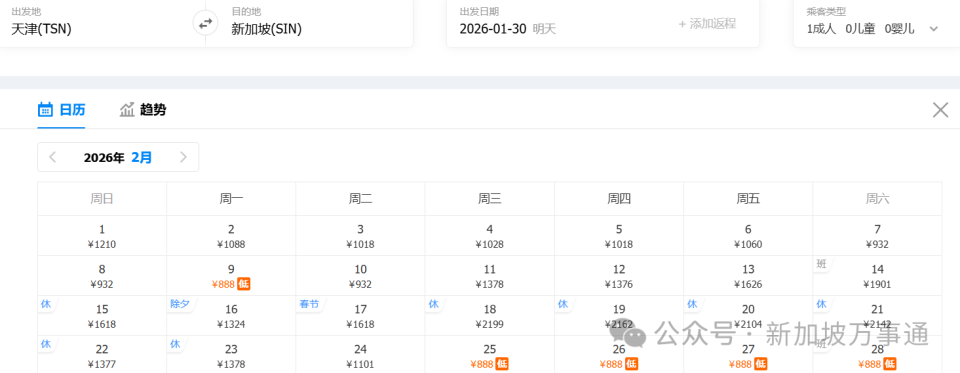Image resolution: width=960 pixels, height=373 pixels.
Task: Select February 13 priced ¥1626
Action: click(748, 276)
